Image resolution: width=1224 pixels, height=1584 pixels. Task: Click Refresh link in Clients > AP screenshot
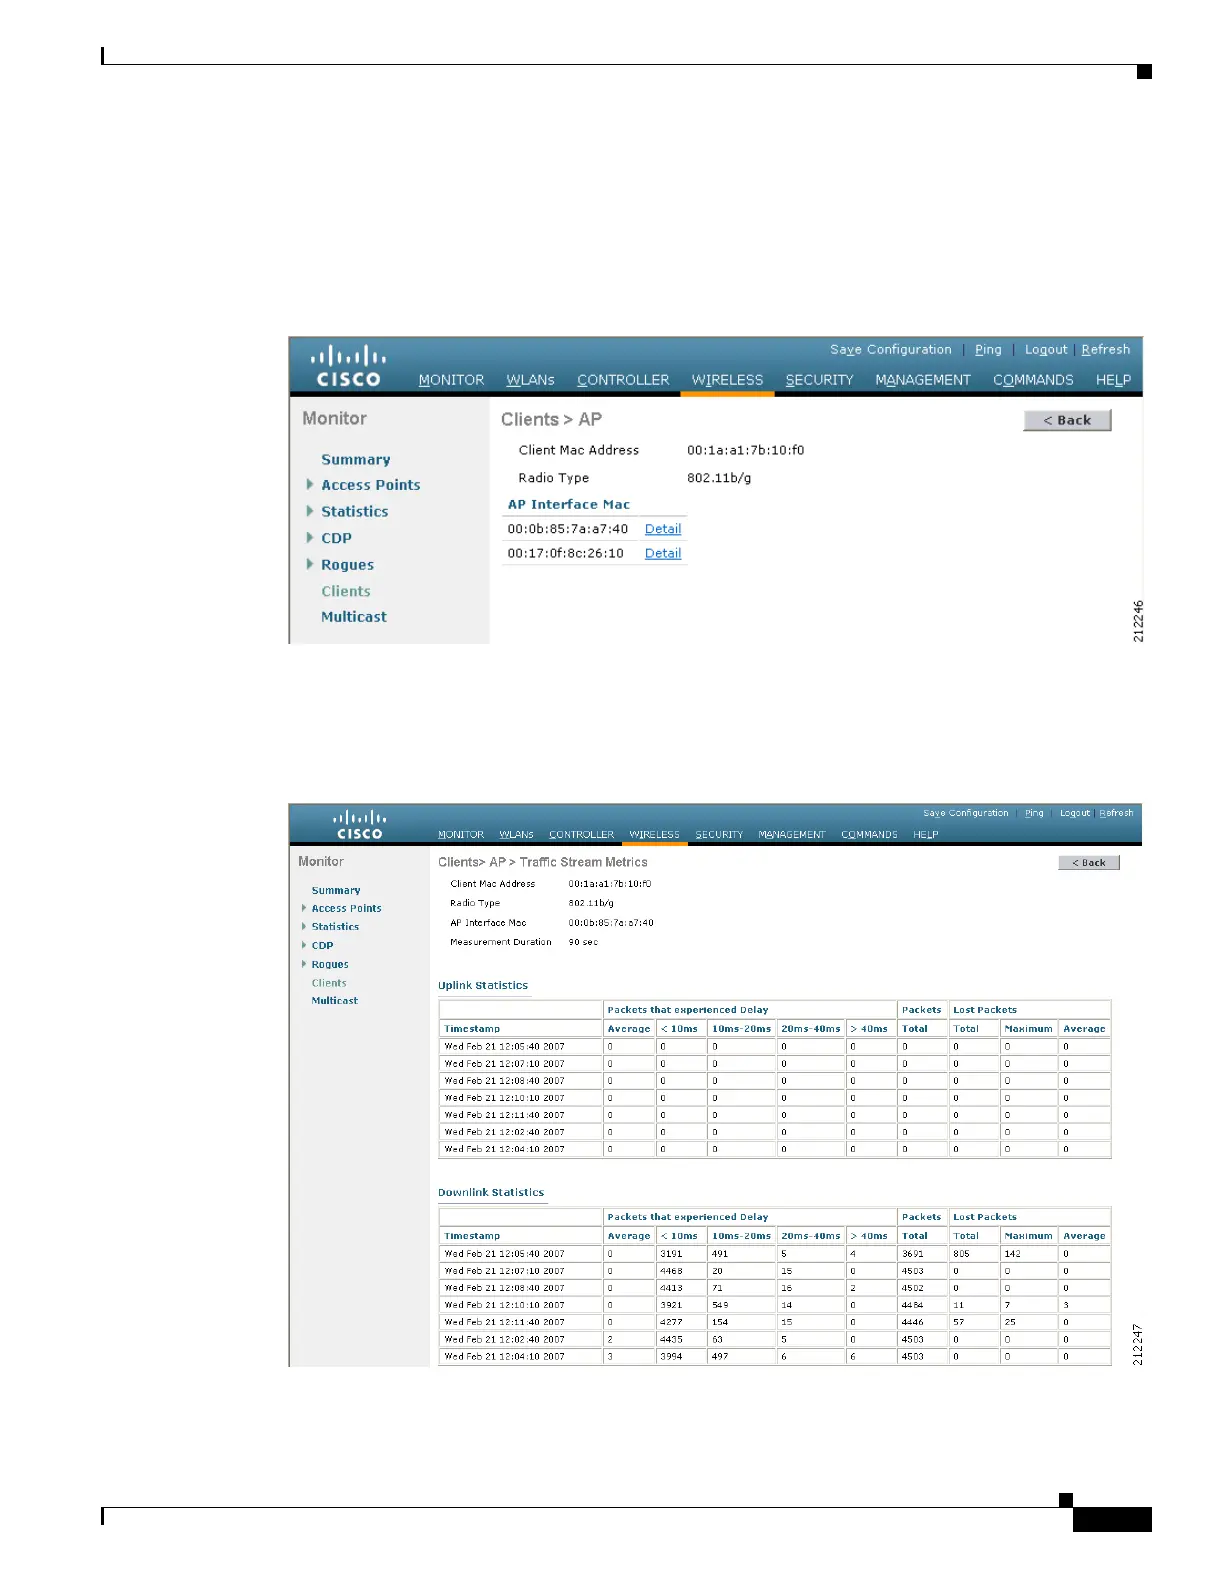coord(1105,350)
